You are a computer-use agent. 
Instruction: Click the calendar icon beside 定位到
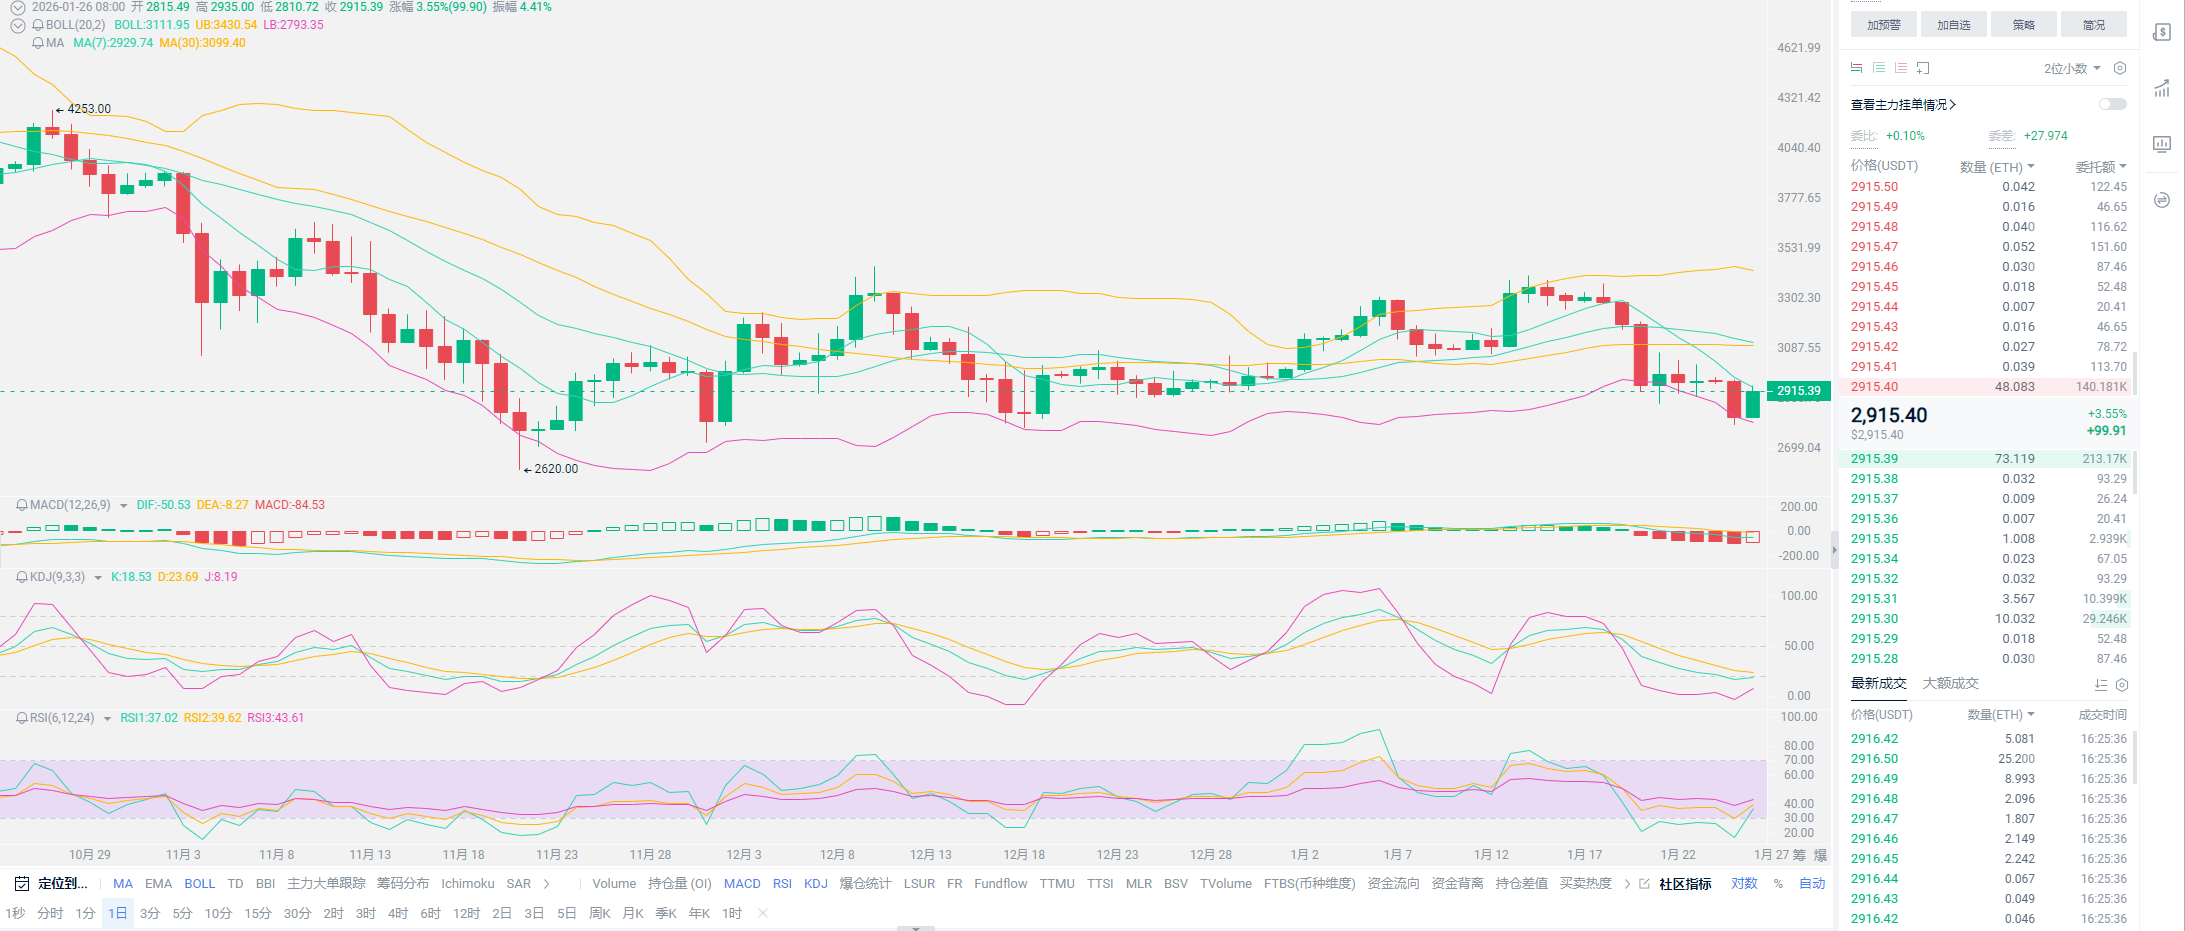22,884
